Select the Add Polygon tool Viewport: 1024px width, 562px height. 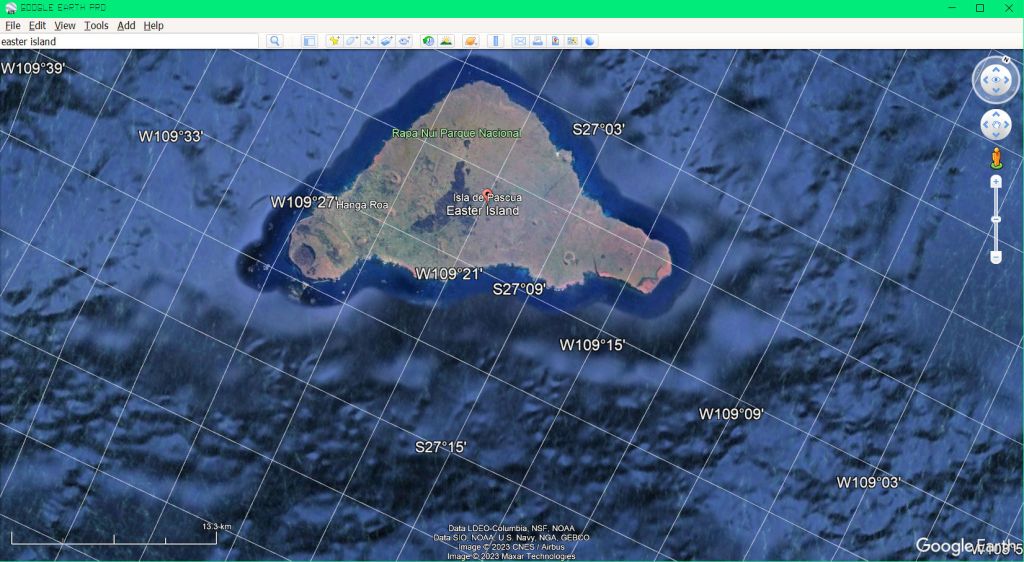[x=352, y=41]
